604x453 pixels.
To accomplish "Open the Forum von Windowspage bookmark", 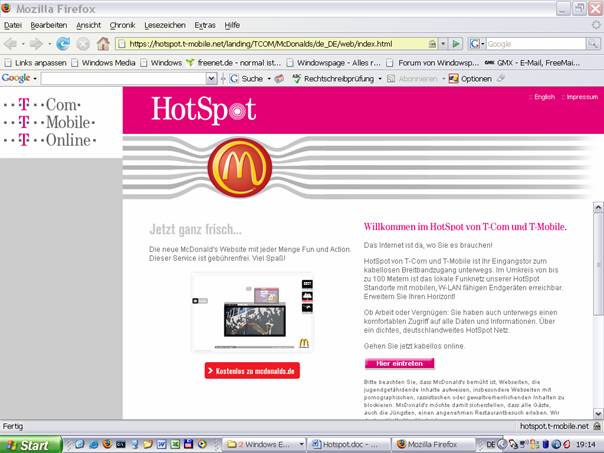I will pyautogui.click(x=433, y=62).
